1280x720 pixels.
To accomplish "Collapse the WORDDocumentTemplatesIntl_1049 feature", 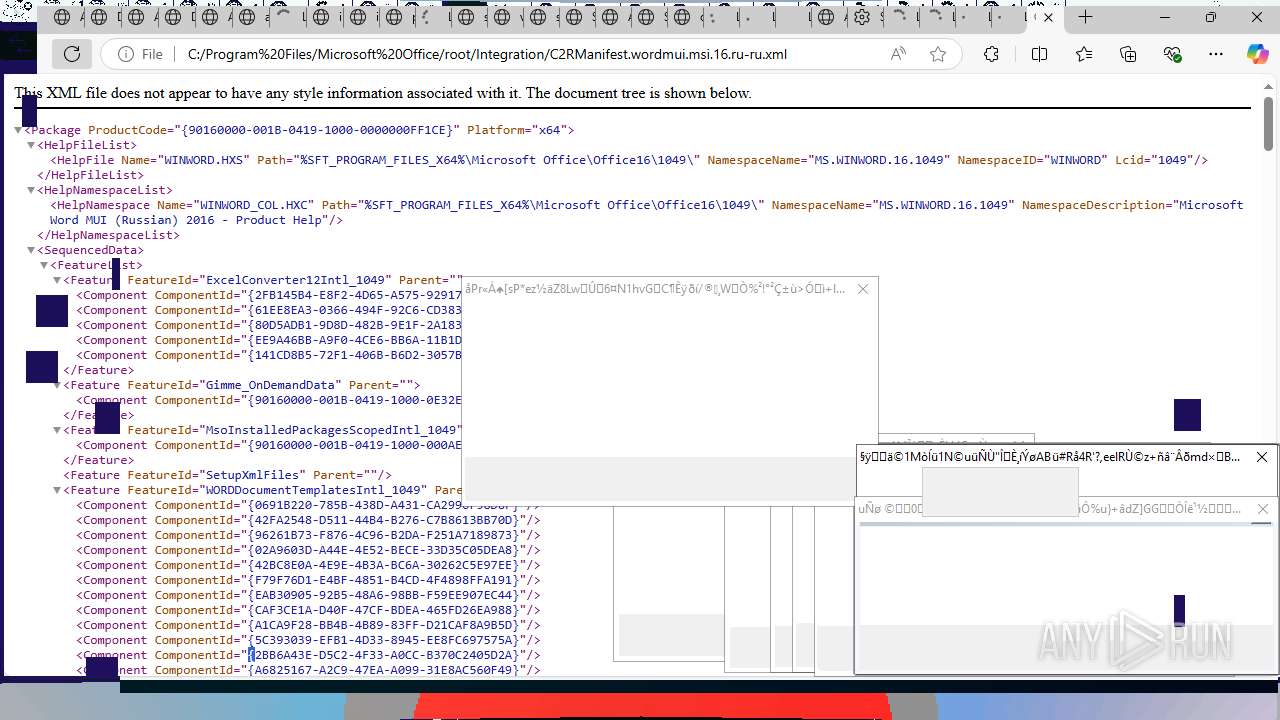I will tap(57, 490).
